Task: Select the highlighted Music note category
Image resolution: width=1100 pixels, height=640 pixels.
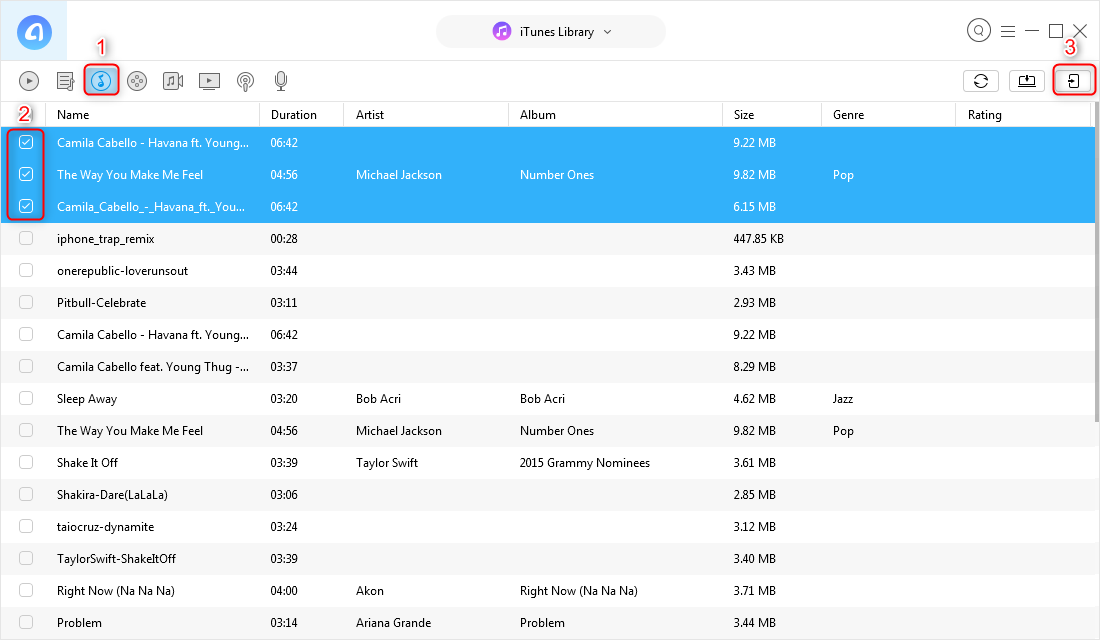Action: click(x=101, y=81)
